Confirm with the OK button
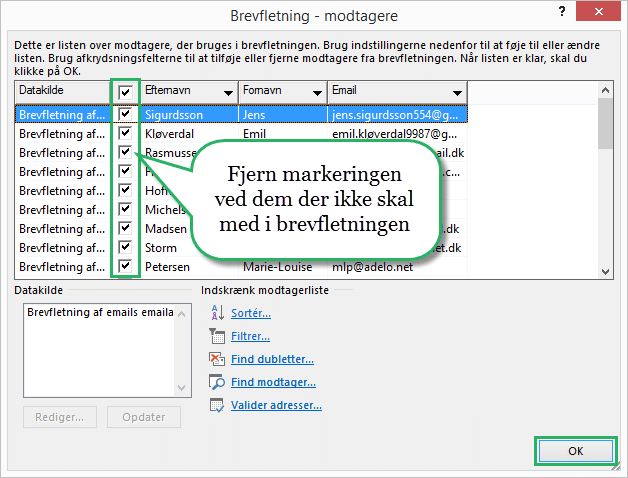 (x=576, y=451)
